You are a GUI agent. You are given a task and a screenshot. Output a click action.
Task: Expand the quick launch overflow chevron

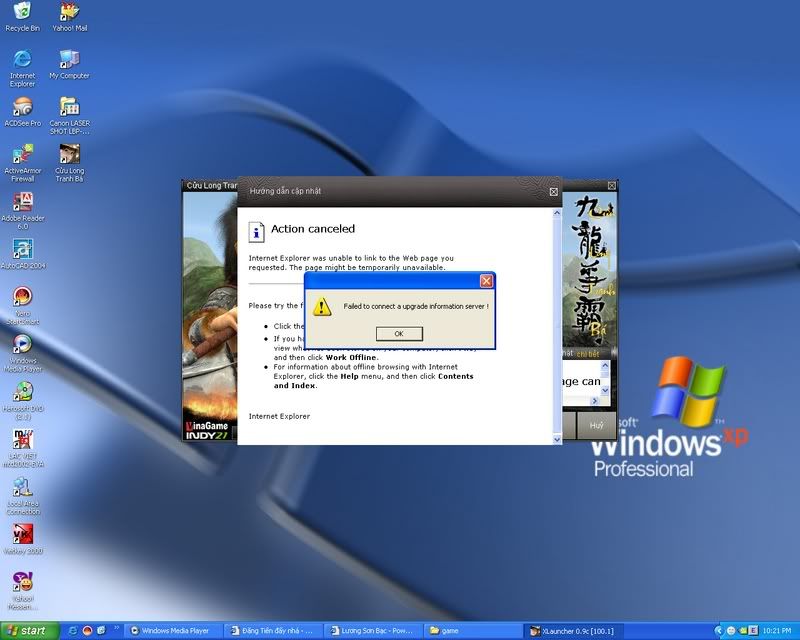click(116, 628)
